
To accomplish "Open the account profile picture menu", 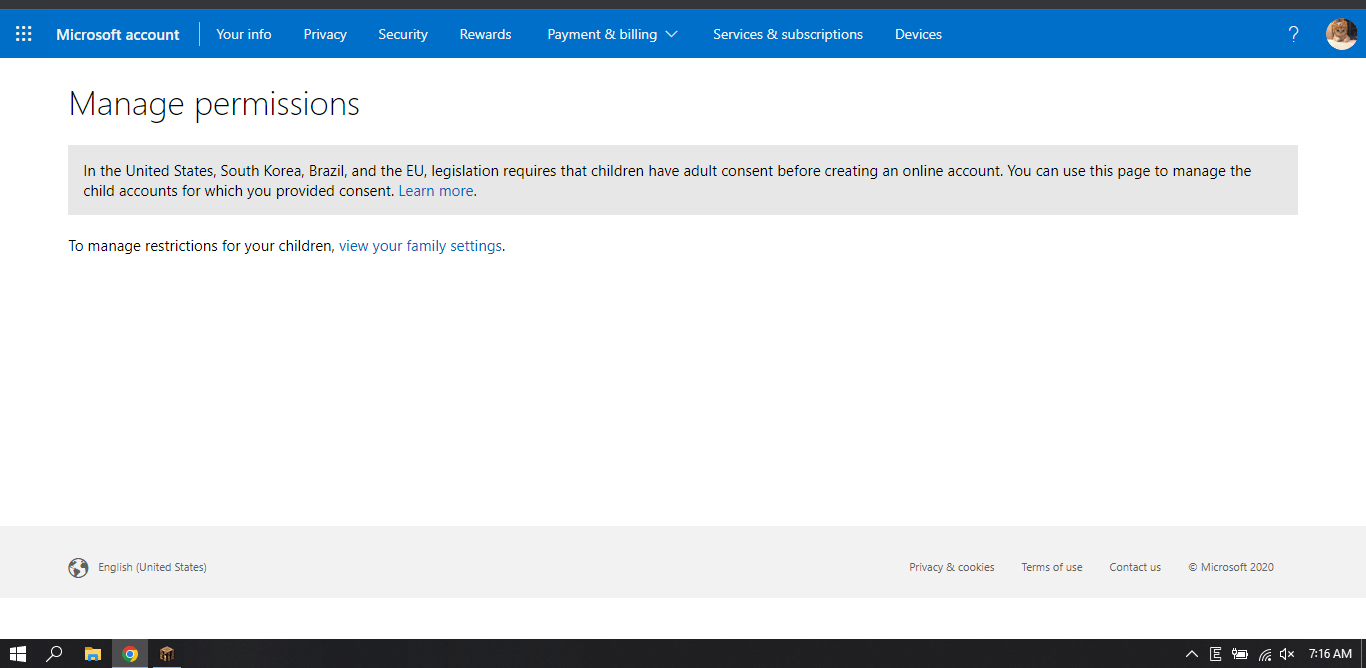I will click(1341, 34).
